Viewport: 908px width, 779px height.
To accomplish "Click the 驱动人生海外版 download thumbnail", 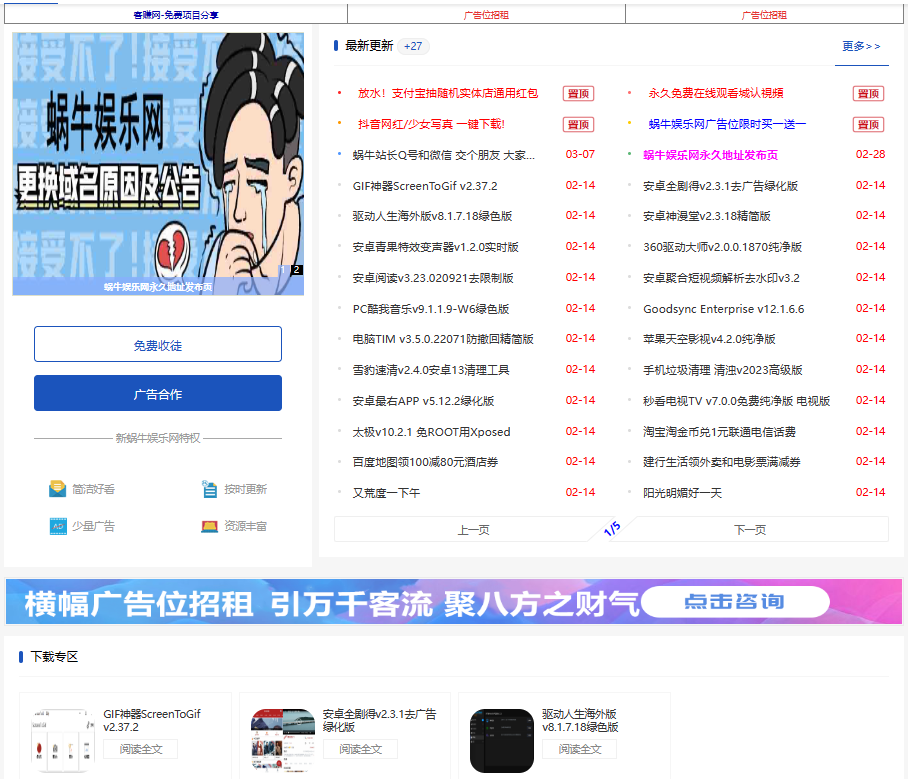I will tap(501, 741).
